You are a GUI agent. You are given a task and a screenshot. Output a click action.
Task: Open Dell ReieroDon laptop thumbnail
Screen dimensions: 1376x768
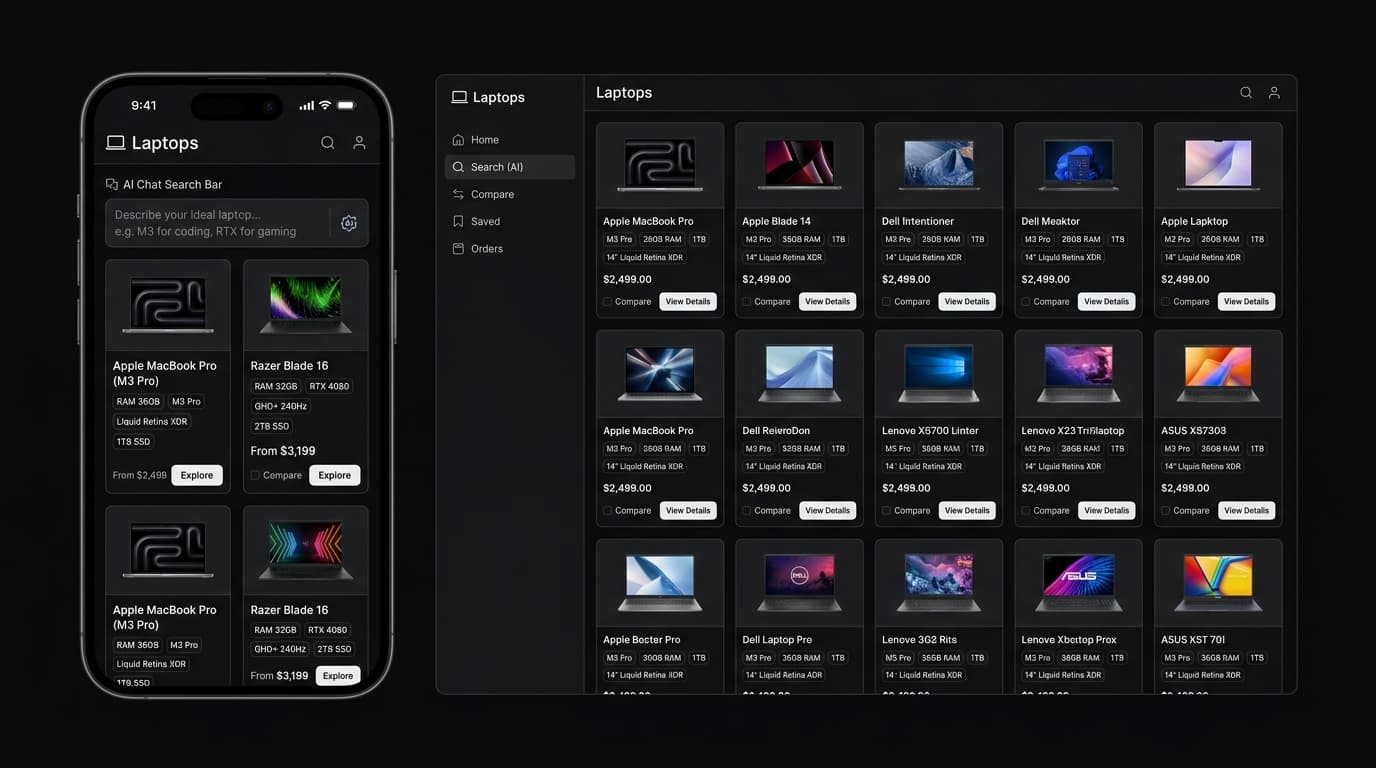pos(799,374)
